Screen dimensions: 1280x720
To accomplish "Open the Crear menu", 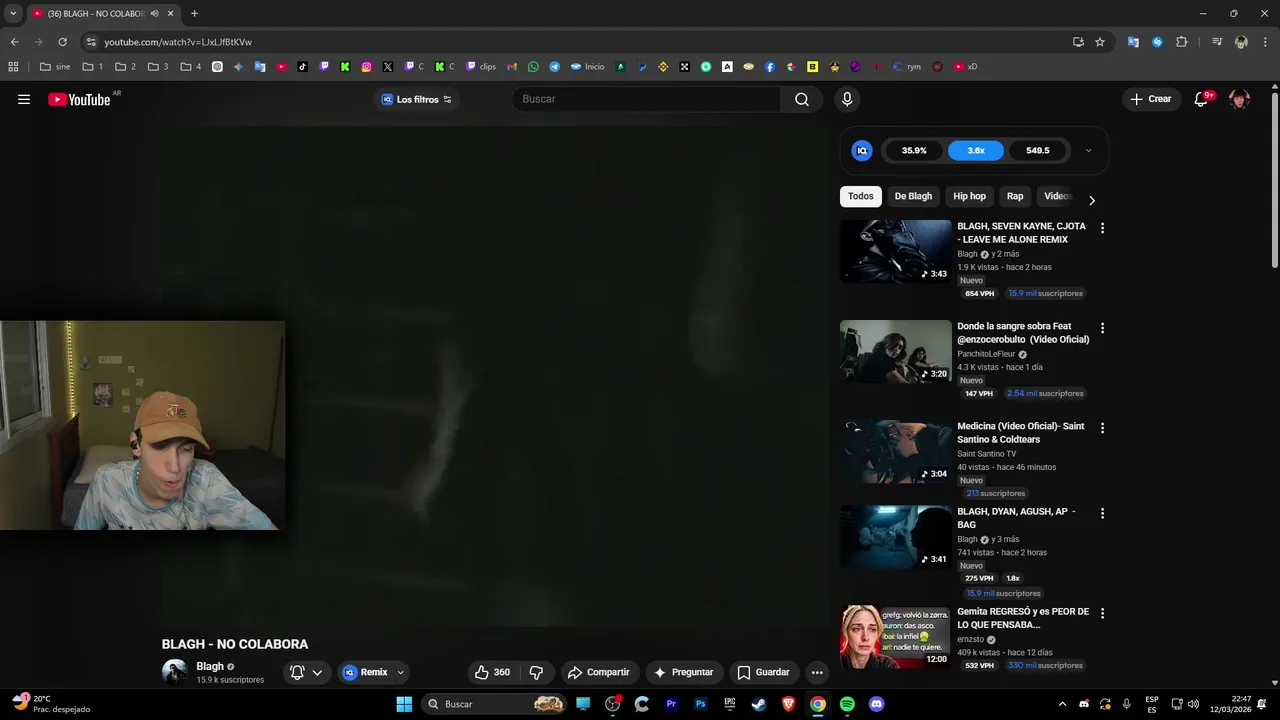I will click(1150, 99).
